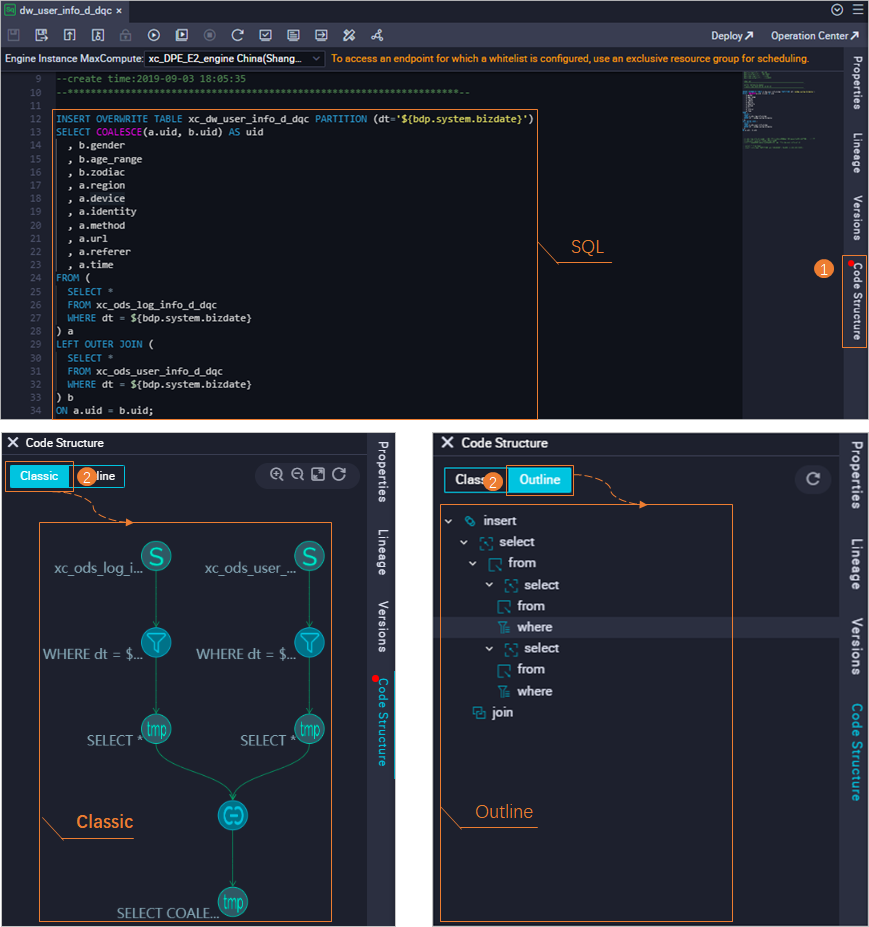The image size is (869, 927).
Task: Run the SQL script
Action: [x=153, y=34]
